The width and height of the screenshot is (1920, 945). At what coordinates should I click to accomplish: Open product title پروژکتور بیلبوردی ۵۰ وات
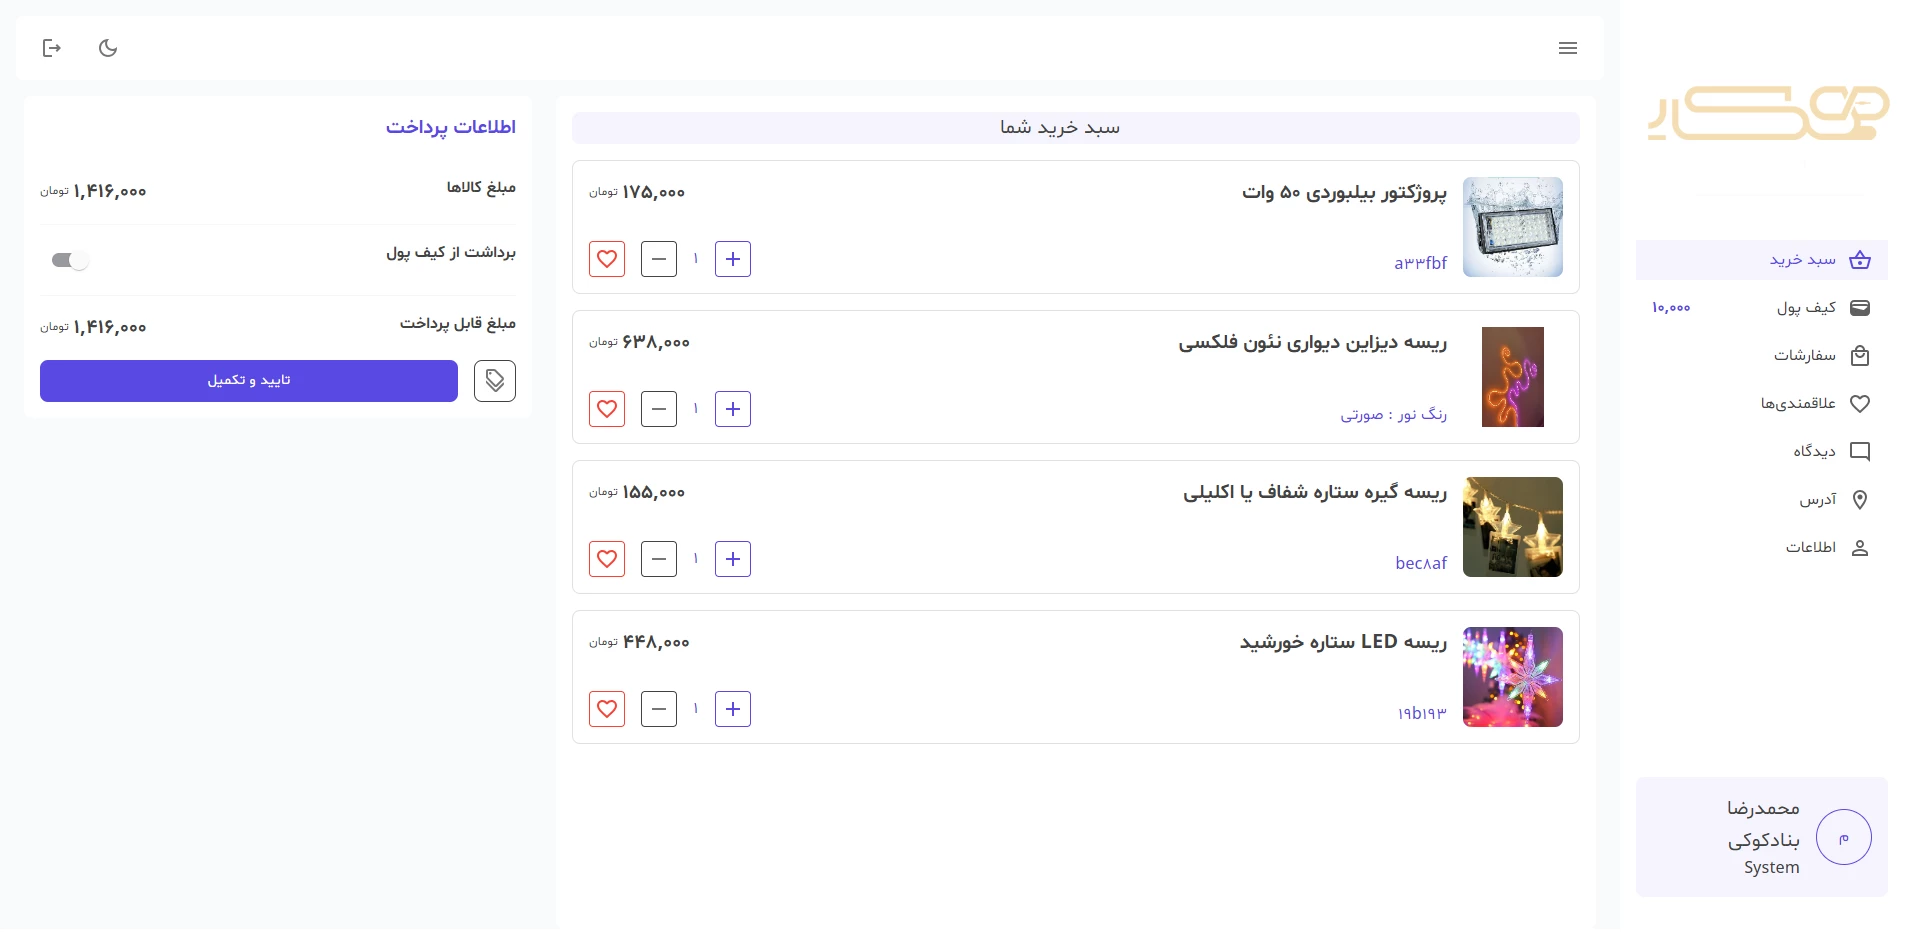point(1344,192)
